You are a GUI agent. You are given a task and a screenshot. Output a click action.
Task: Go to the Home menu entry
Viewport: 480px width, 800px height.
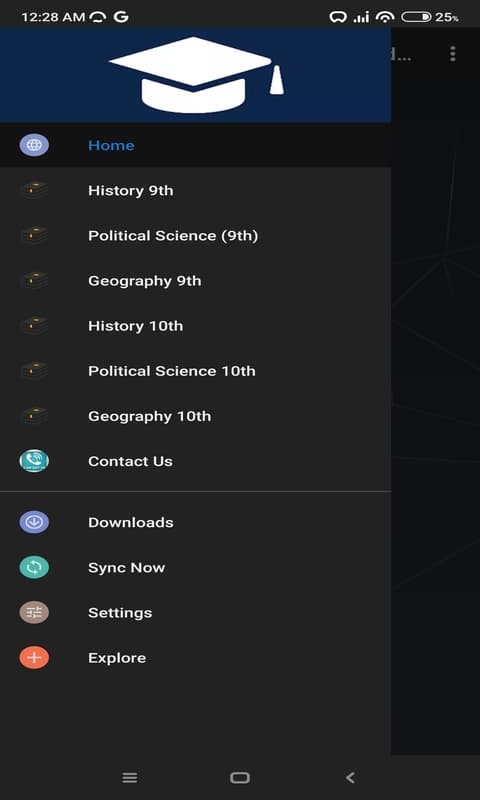point(195,145)
